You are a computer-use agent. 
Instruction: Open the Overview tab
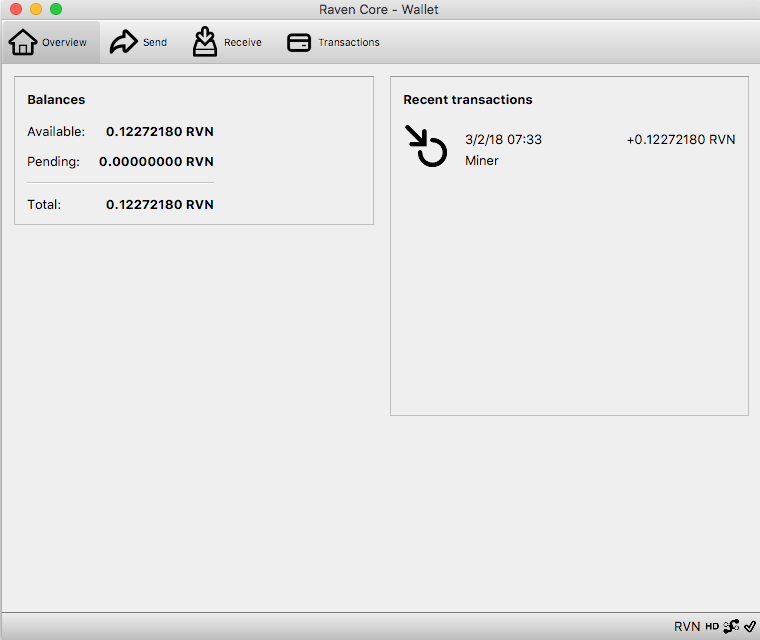pos(50,42)
